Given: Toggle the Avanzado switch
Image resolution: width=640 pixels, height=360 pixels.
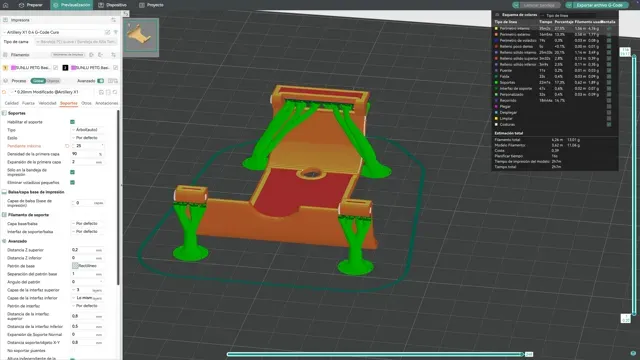Looking at the screenshot, I should (x=100, y=81).
